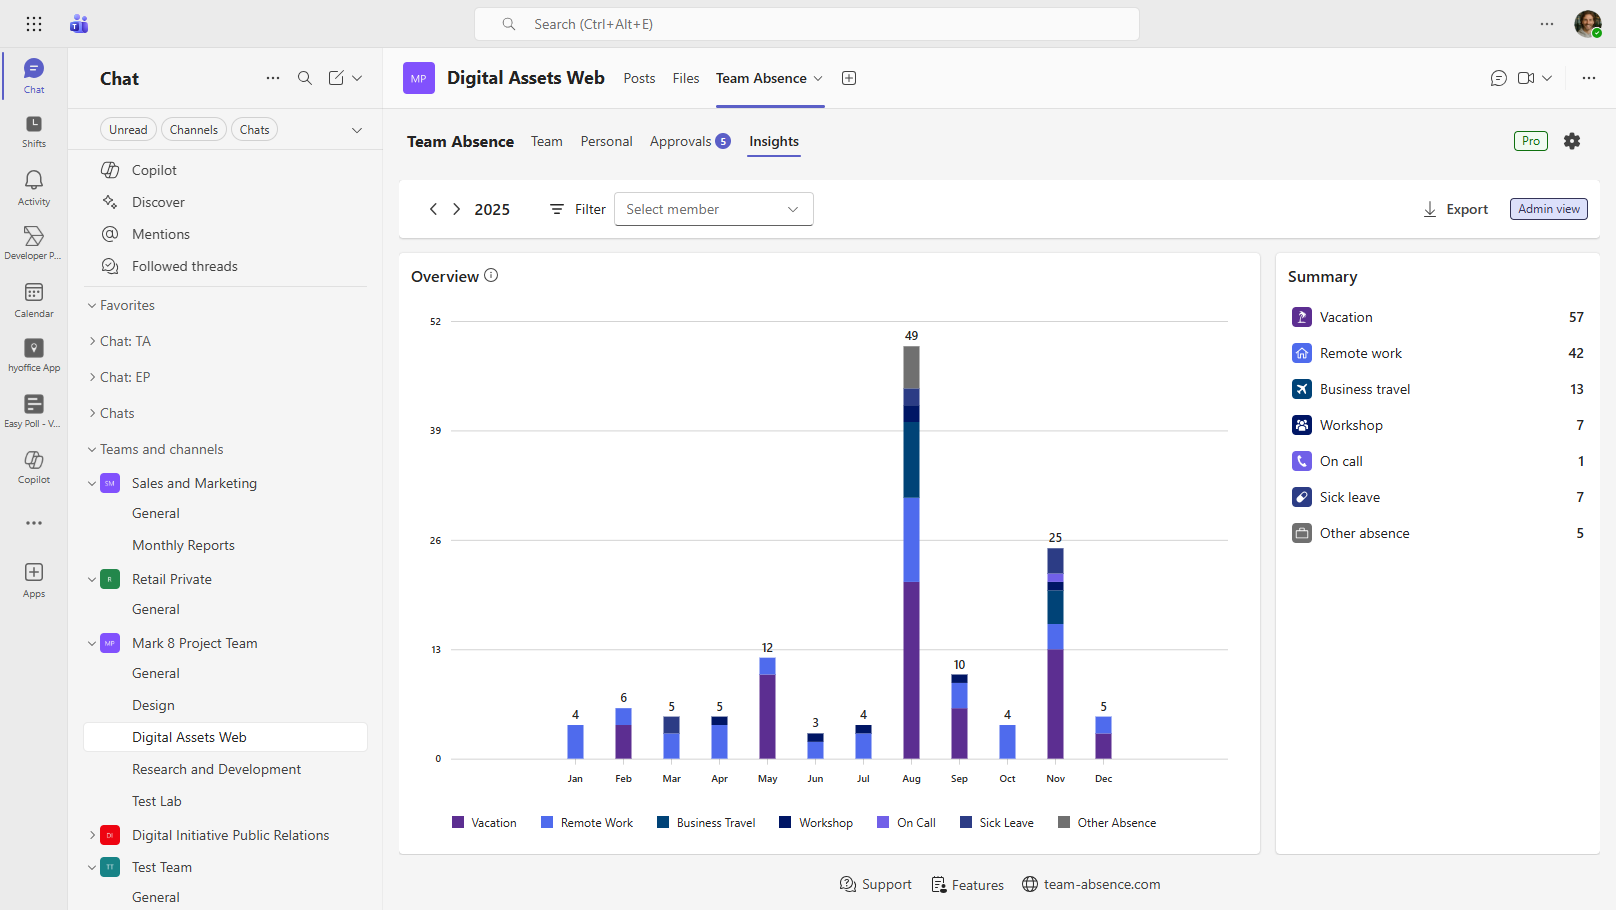The height and width of the screenshot is (910, 1616).
Task: Click in the Search box
Action: click(806, 24)
